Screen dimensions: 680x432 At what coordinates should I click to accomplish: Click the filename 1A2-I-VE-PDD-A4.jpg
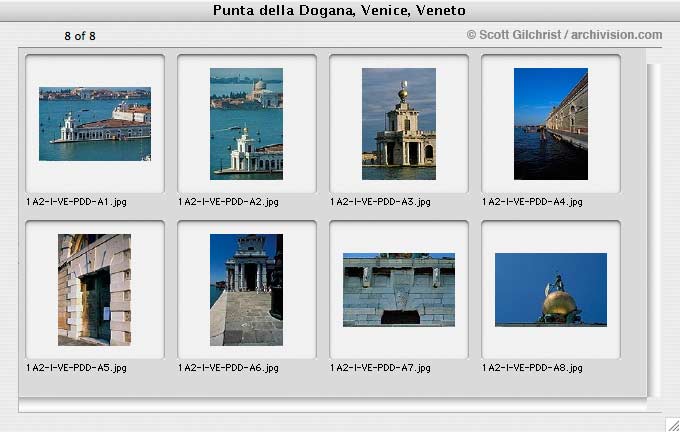(x=532, y=202)
